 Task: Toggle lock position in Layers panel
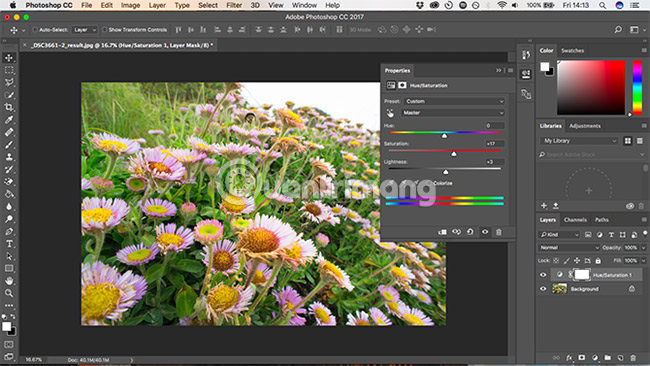(577, 261)
